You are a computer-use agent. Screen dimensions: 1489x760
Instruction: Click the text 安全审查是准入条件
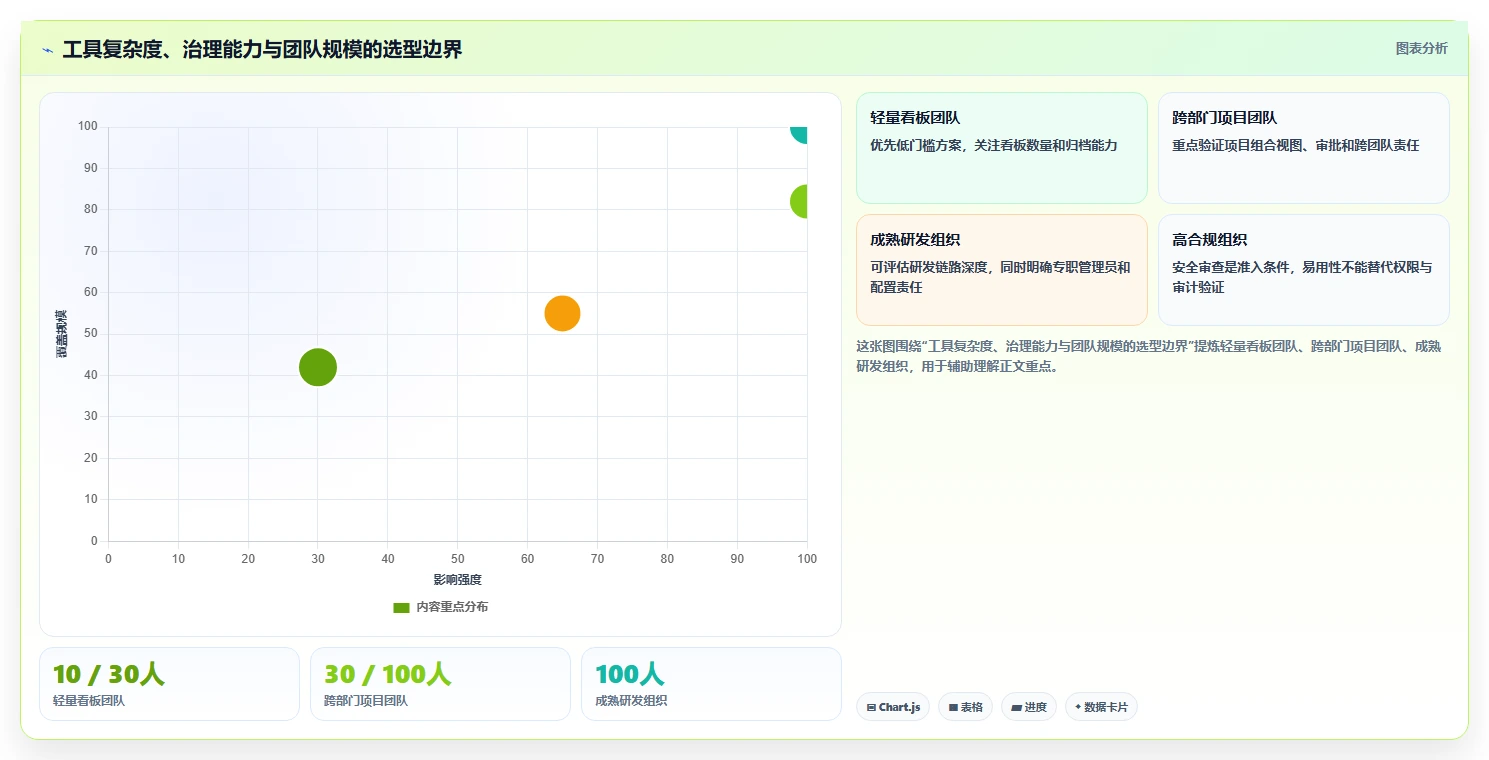coord(1233,267)
